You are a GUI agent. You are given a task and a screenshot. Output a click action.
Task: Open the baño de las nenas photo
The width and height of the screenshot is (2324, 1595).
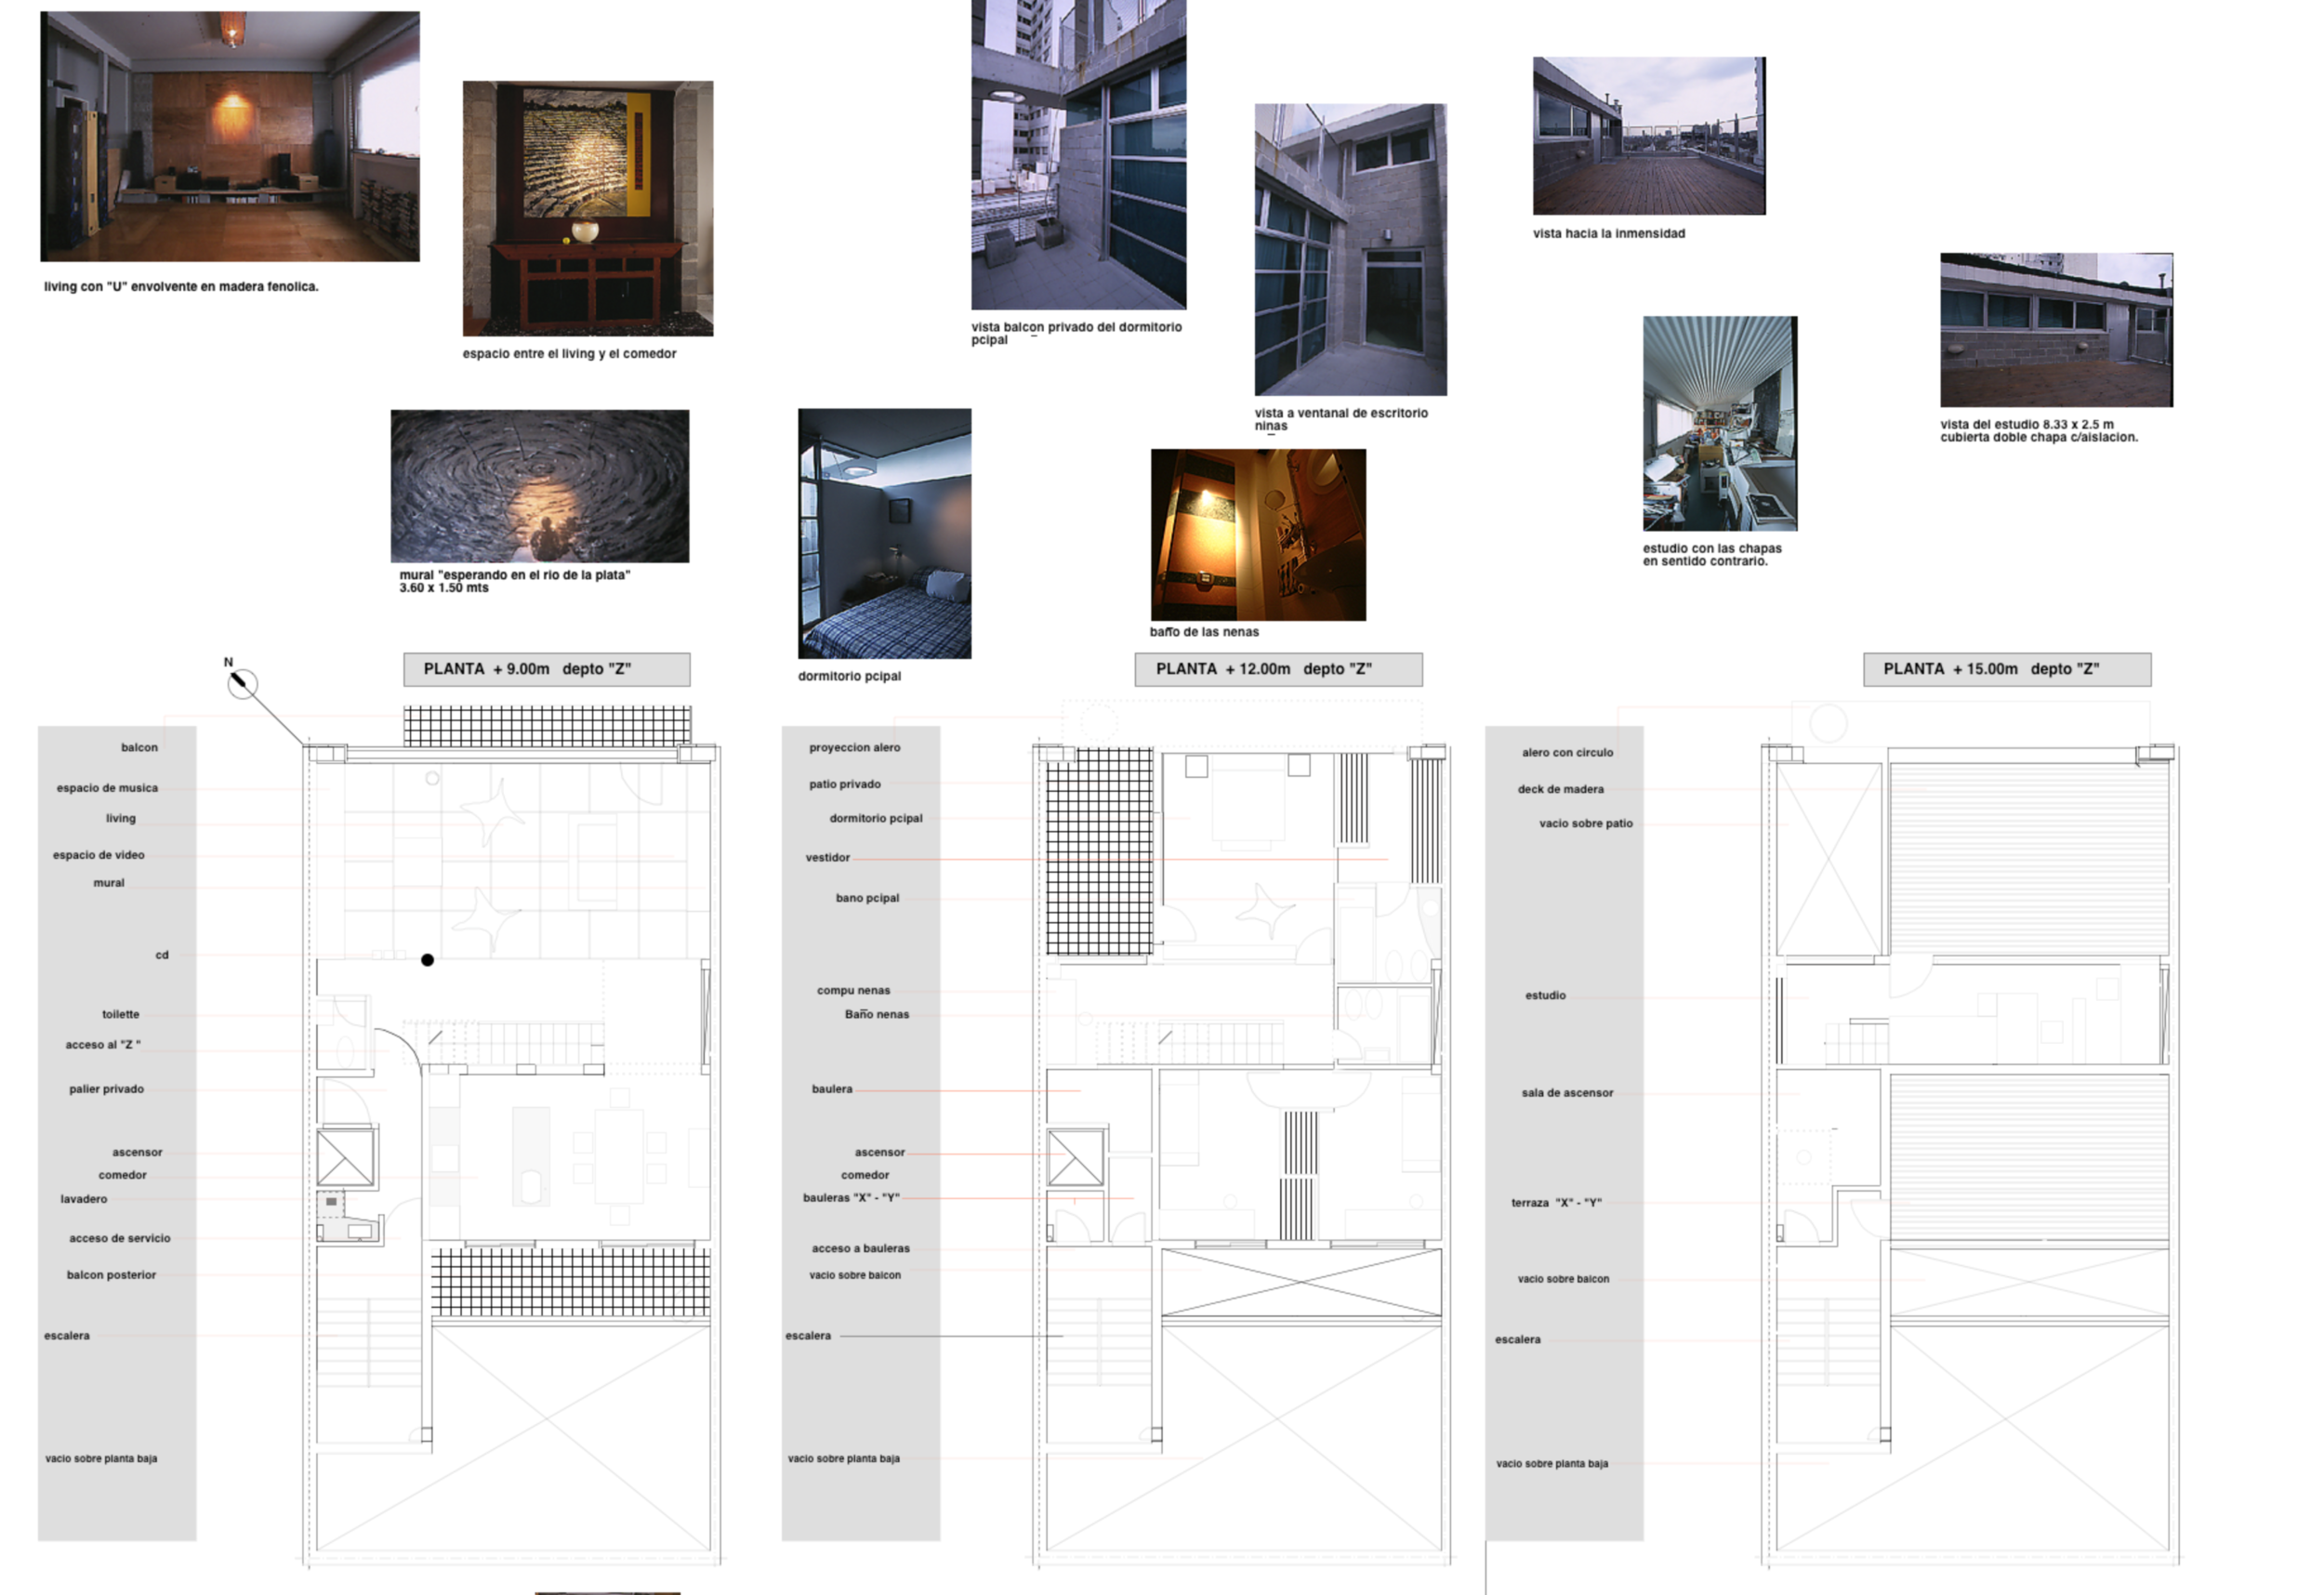pos(1258,535)
